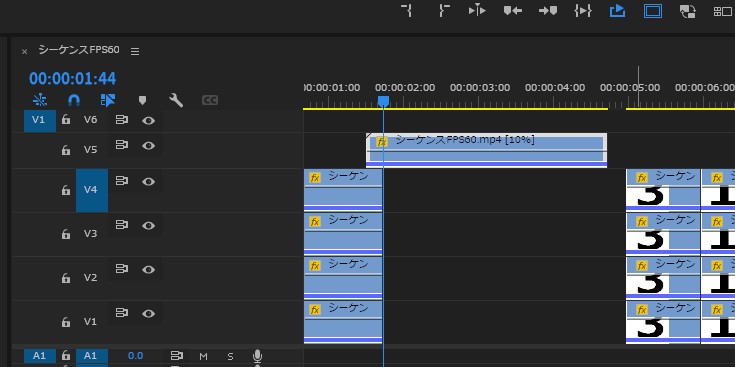Toggle sync lock on track V4
Viewport: 735px width, 367px height.
click(121, 180)
